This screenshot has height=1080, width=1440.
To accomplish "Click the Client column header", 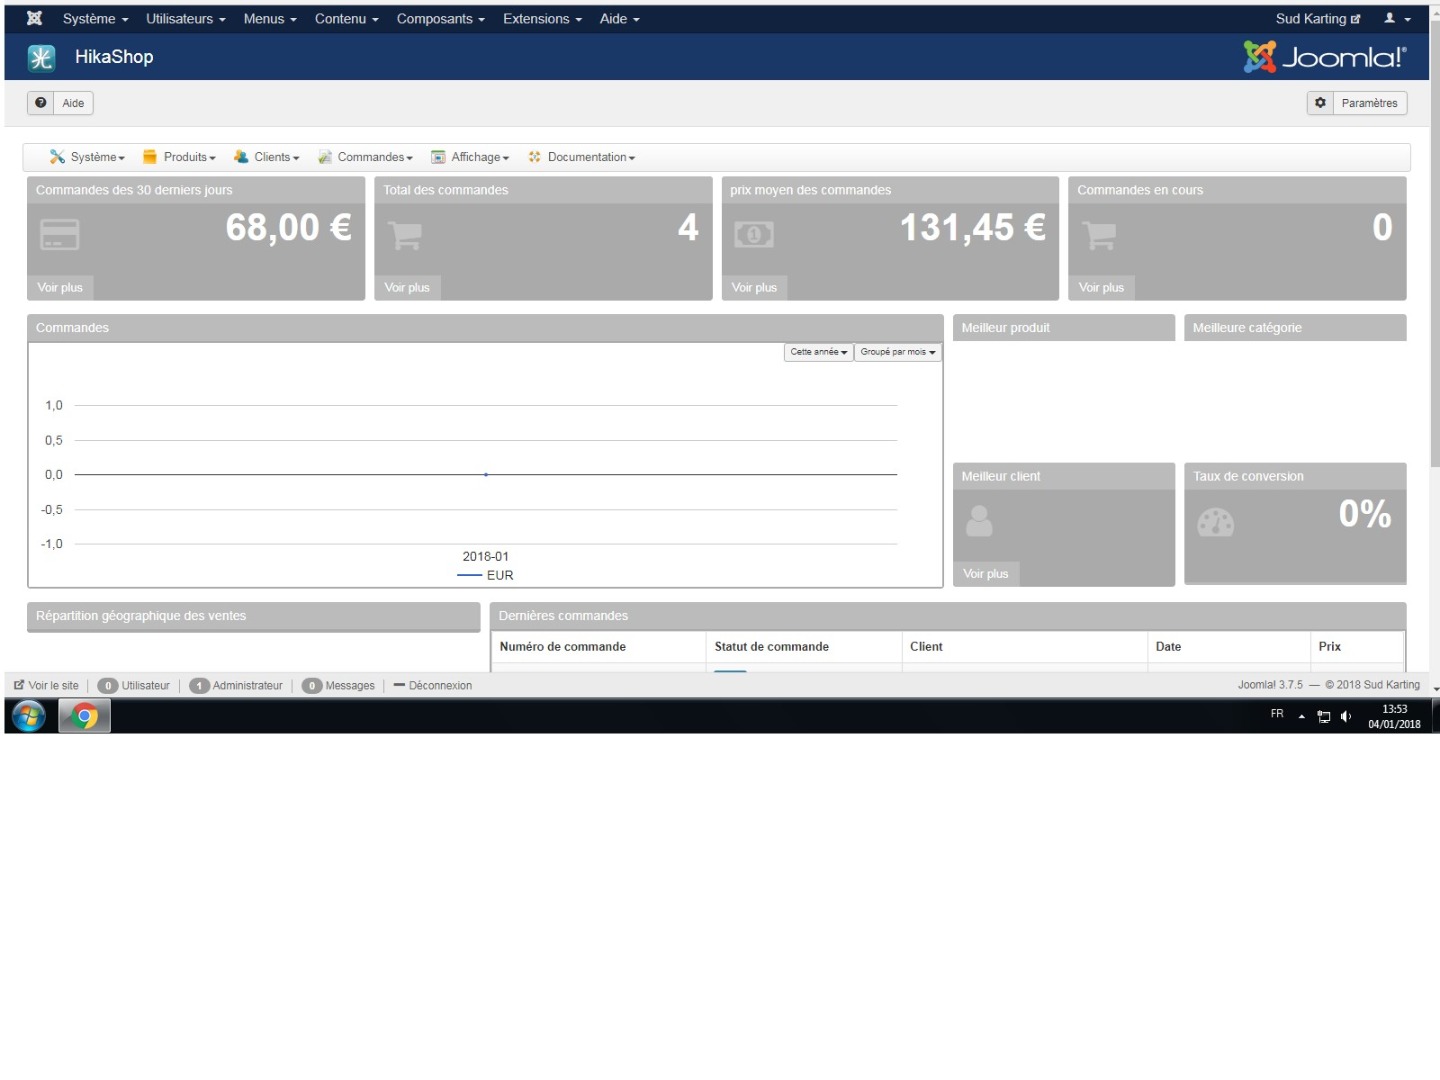I will pyautogui.click(x=926, y=647).
